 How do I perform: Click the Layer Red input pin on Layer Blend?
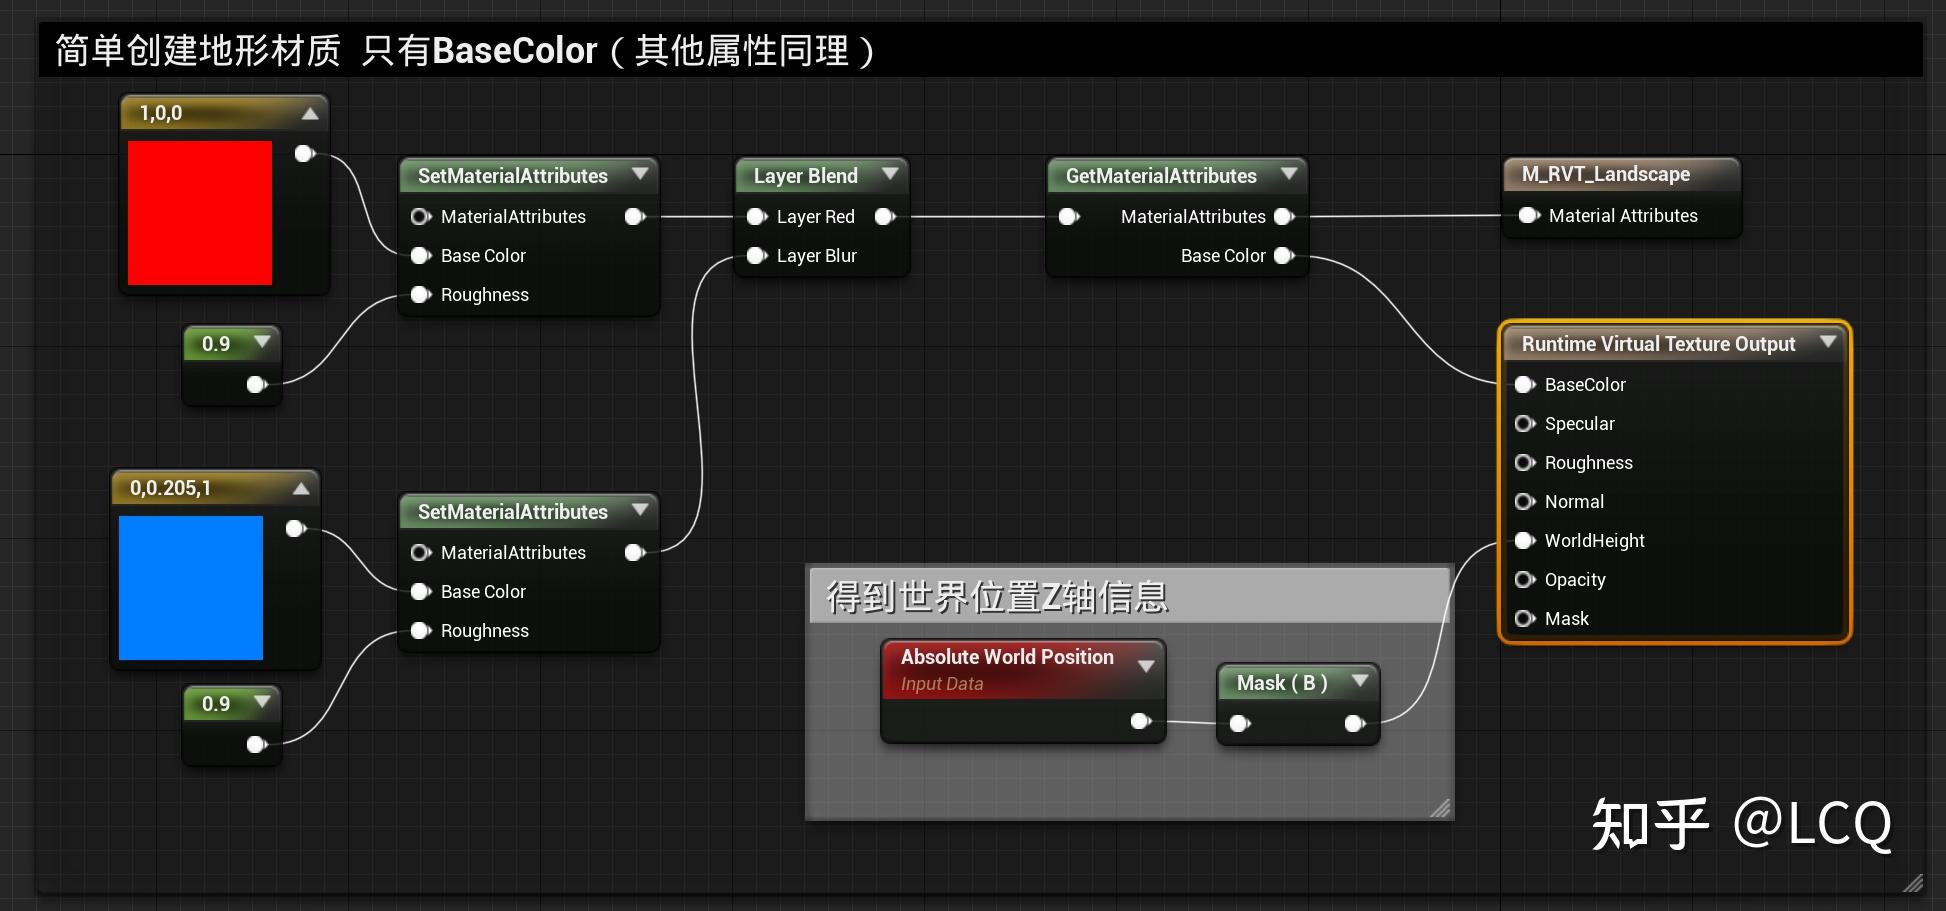757,216
